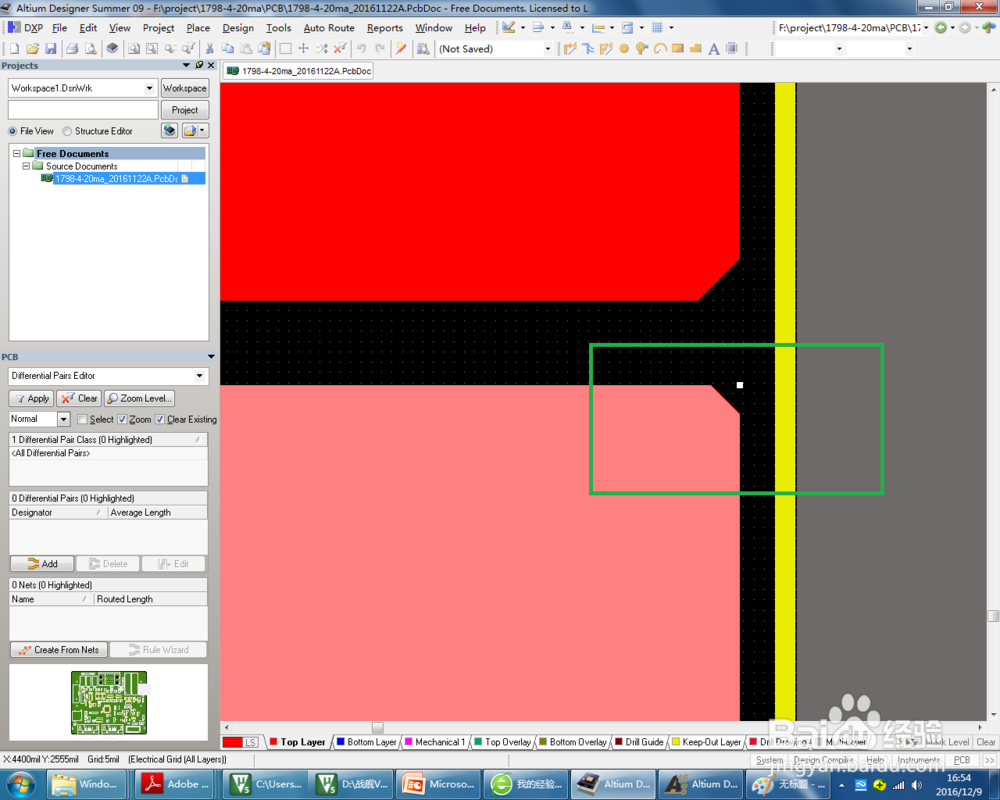This screenshot has height=800, width=1000.
Task: Click the Redo arrow icon
Action: tap(380, 48)
